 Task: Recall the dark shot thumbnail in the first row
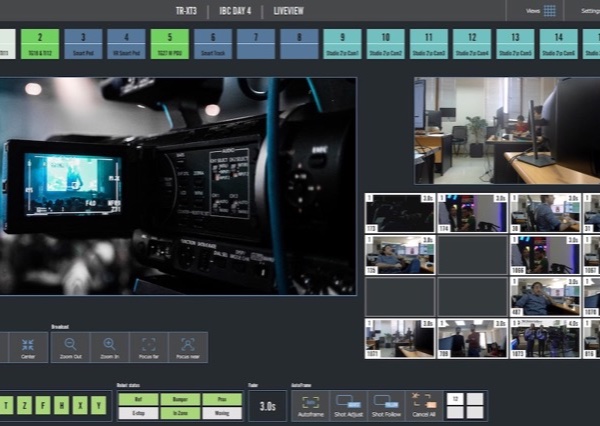[x=400, y=213]
